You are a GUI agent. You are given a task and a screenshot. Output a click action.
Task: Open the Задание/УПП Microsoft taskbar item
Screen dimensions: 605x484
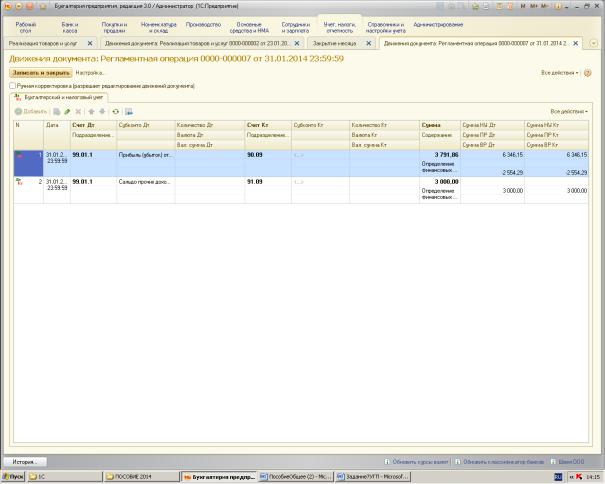(373, 477)
